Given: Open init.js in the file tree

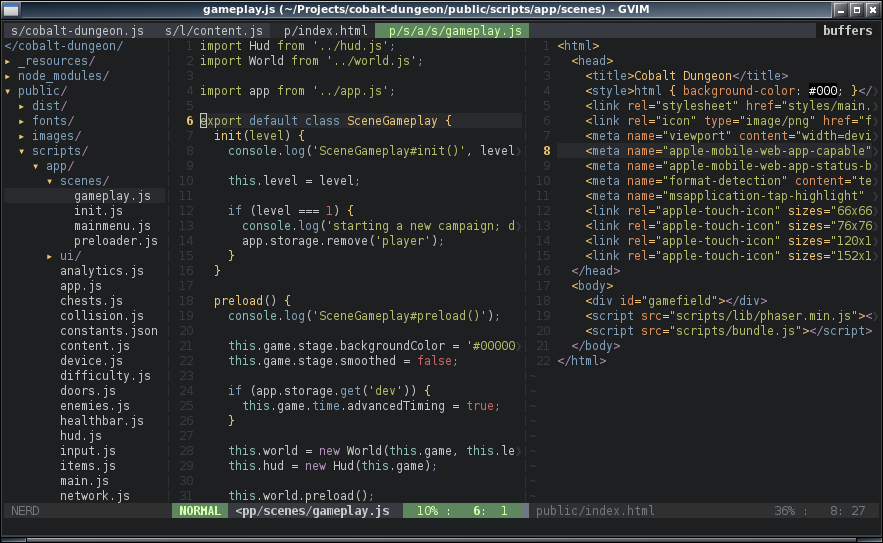Looking at the screenshot, I should 99,211.
